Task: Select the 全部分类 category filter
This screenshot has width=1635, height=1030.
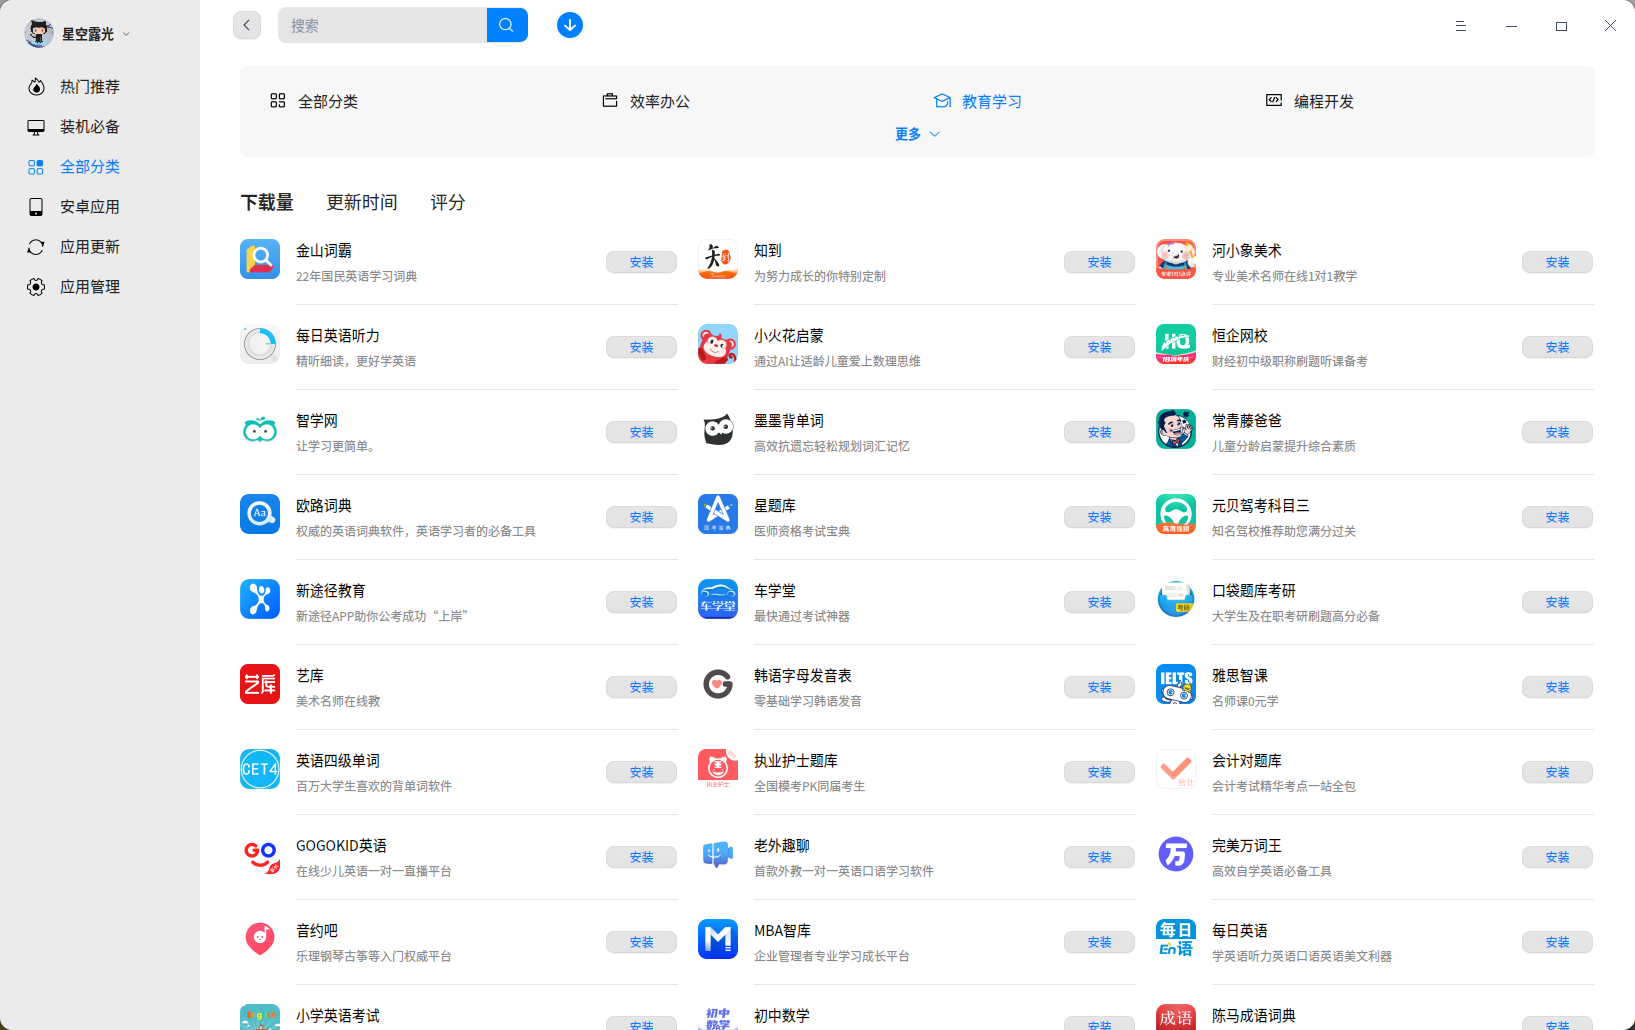Action: [x=314, y=101]
